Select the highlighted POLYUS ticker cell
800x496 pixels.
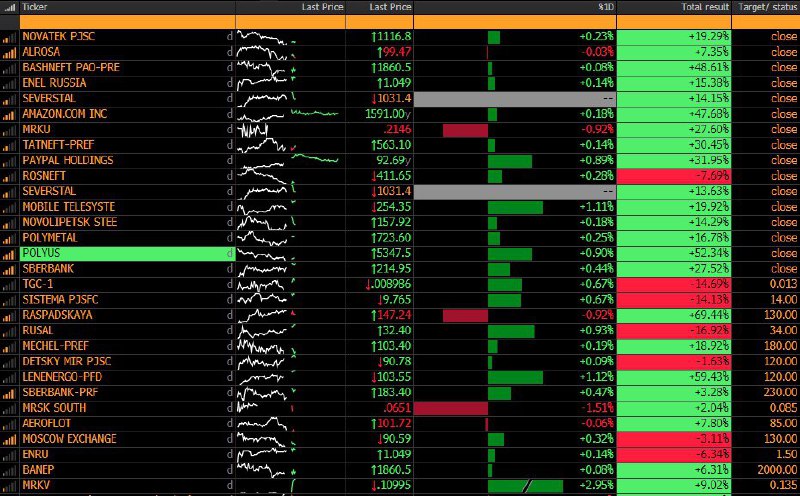click(x=128, y=254)
